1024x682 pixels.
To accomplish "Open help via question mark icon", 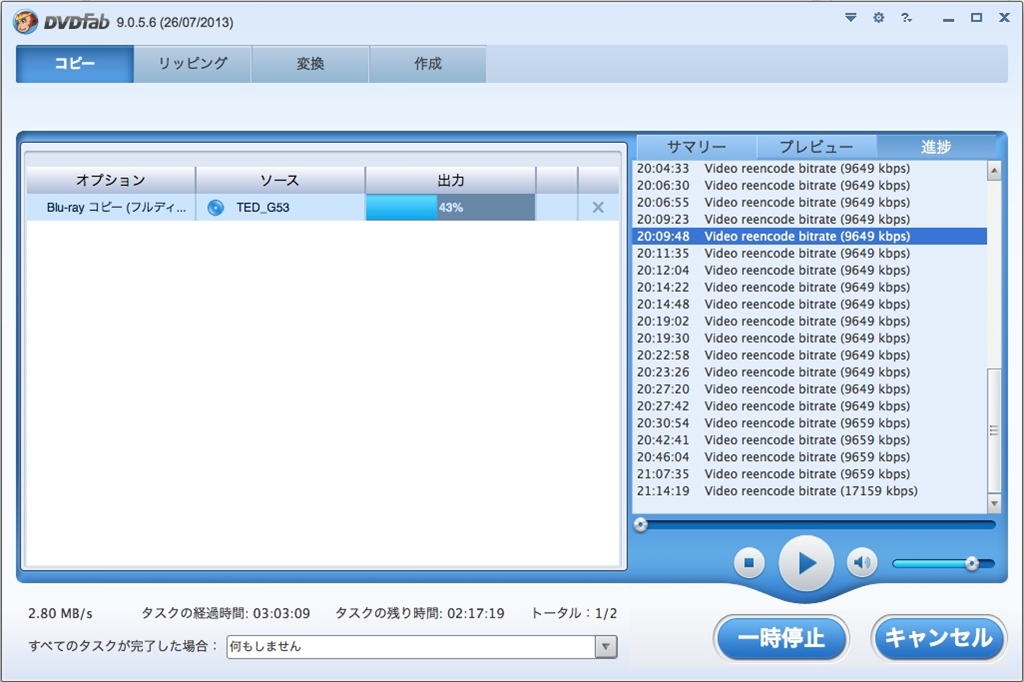I will (x=906, y=18).
